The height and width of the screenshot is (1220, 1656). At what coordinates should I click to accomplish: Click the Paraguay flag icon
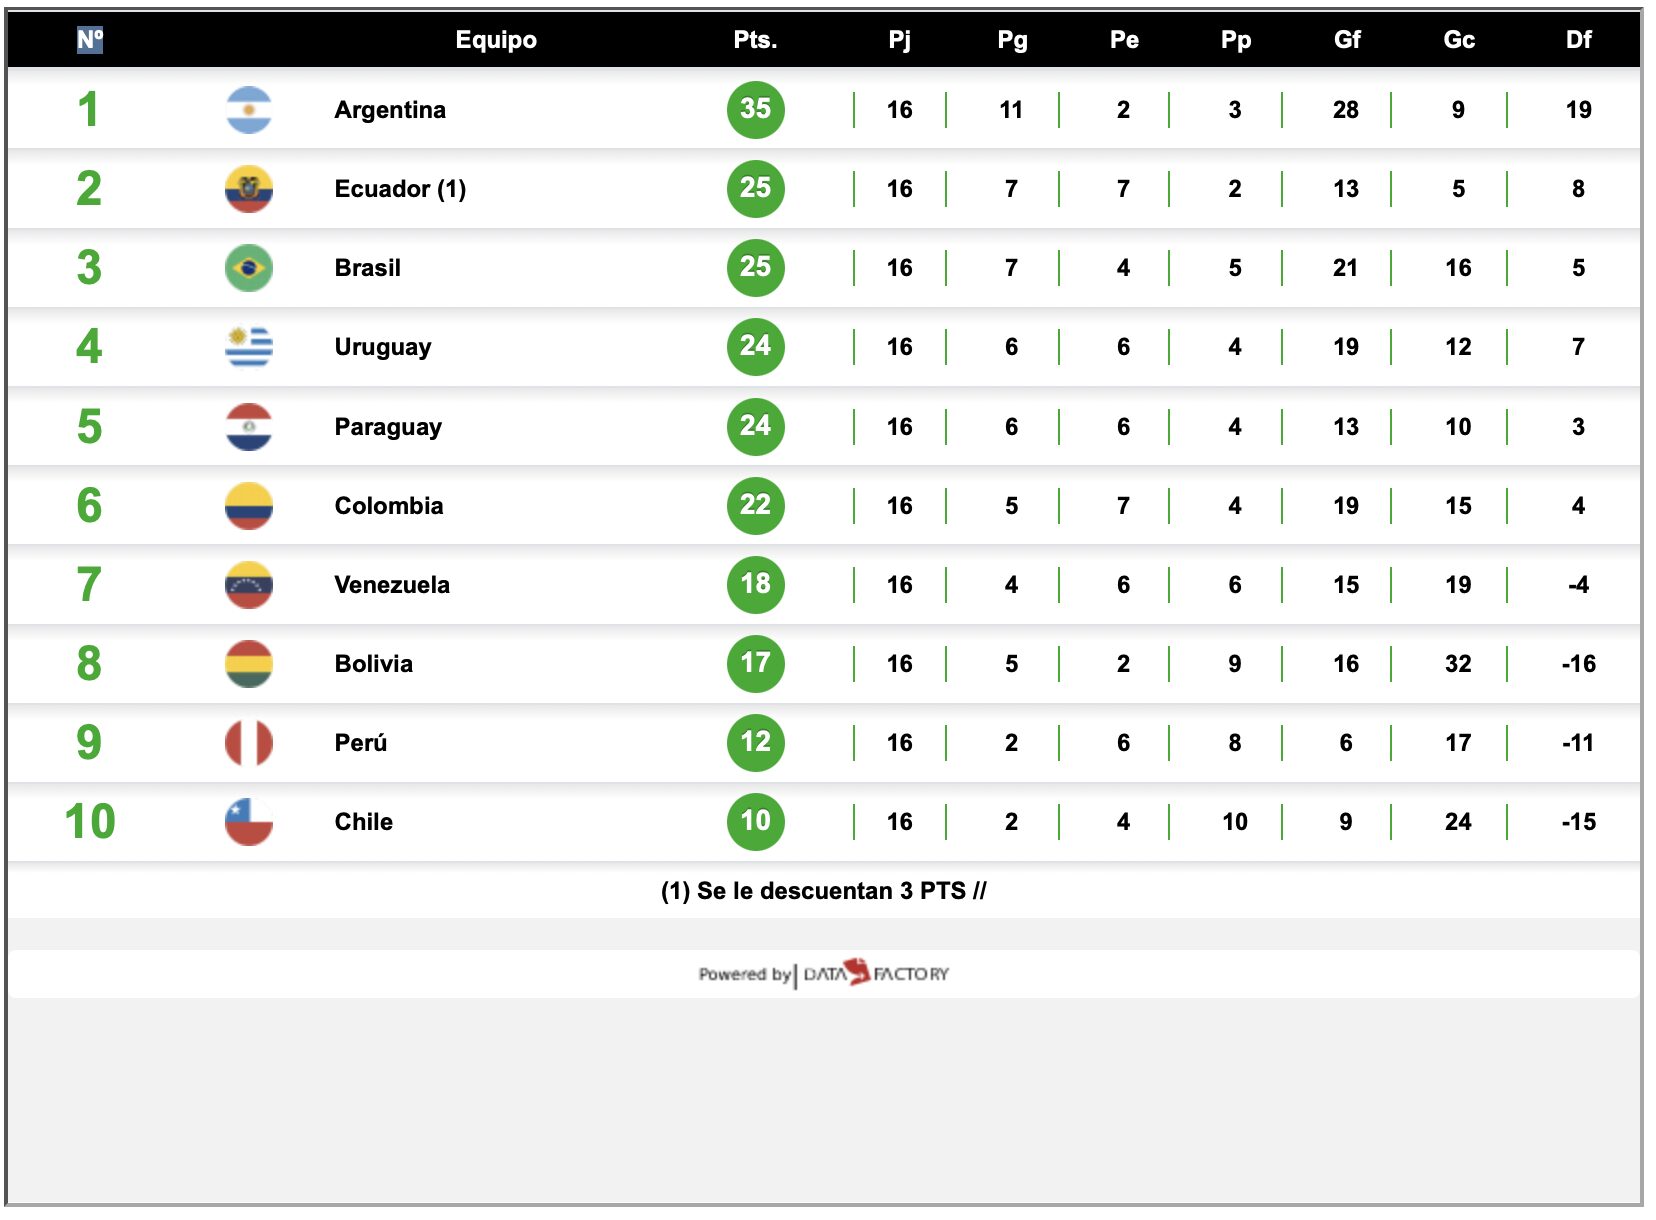[x=249, y=427]
